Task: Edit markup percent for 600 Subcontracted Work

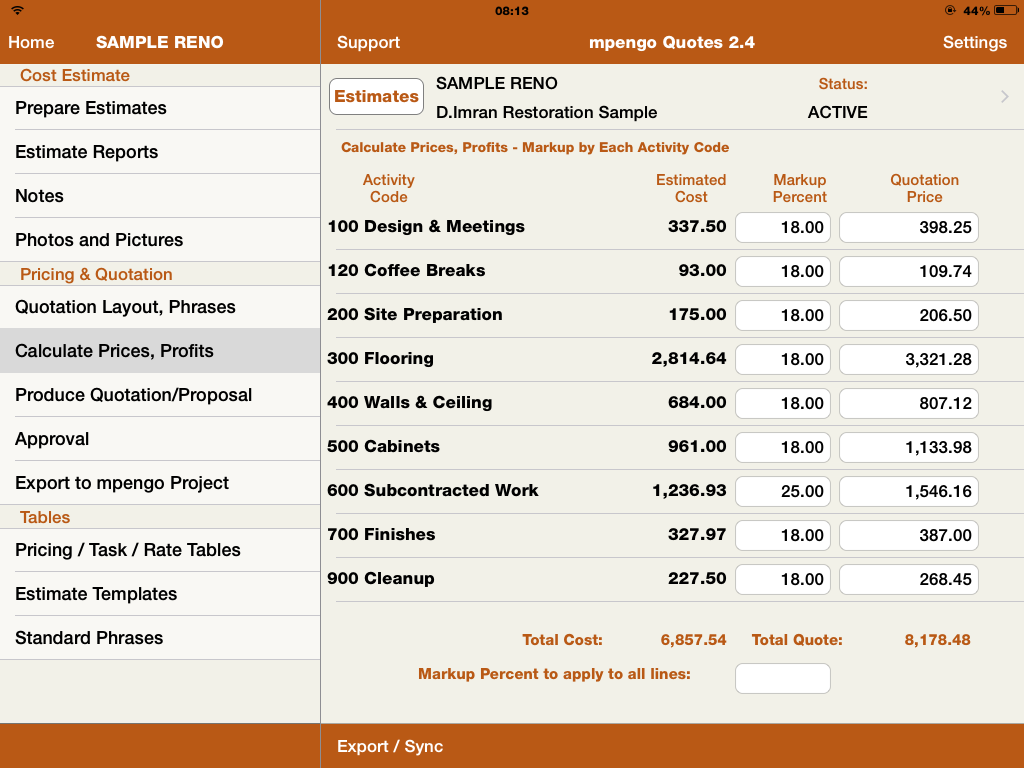Action: [783, 491]
